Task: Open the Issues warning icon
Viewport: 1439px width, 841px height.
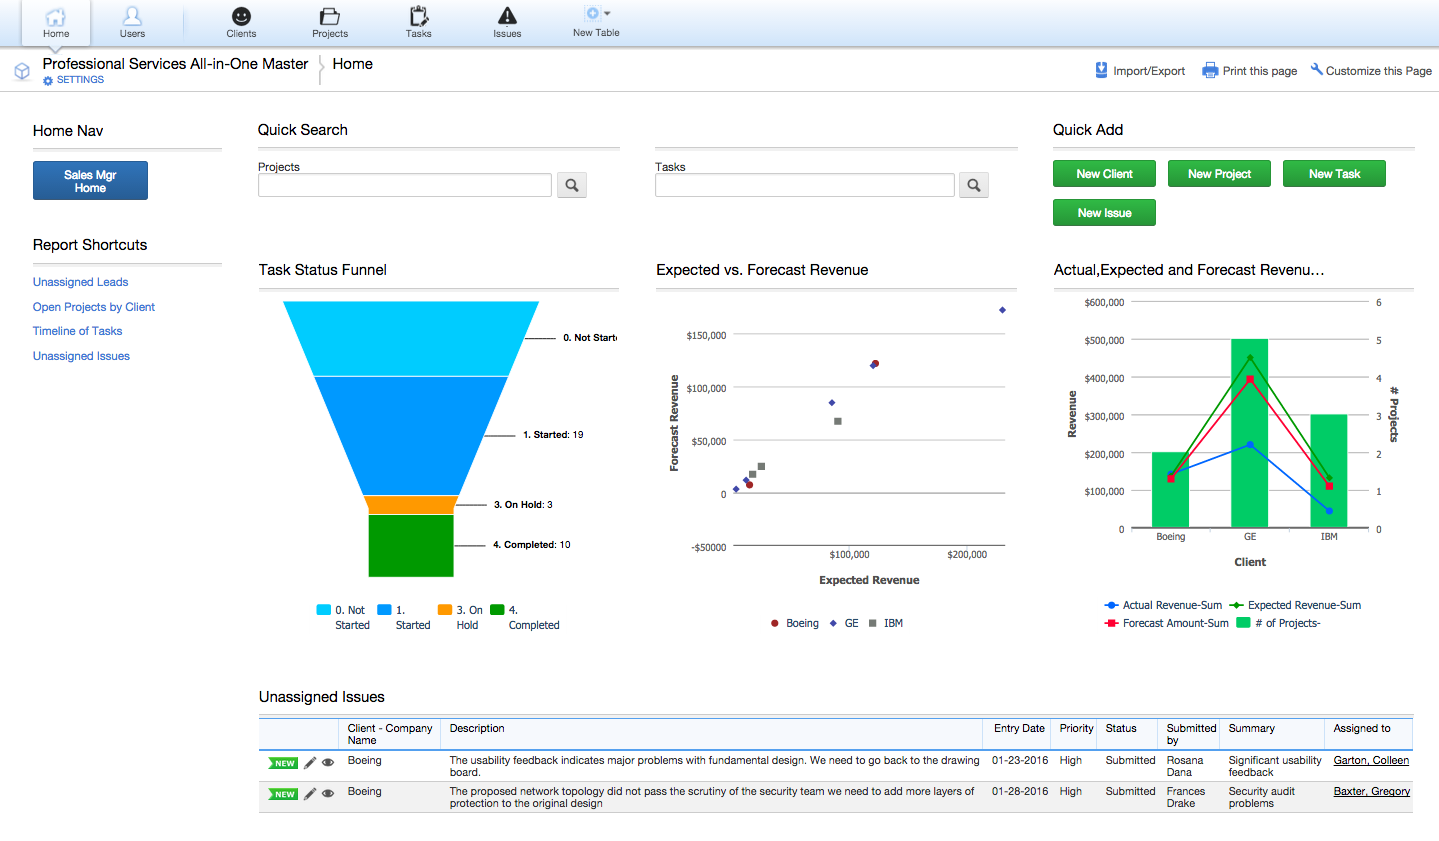Action: (507, 16)
